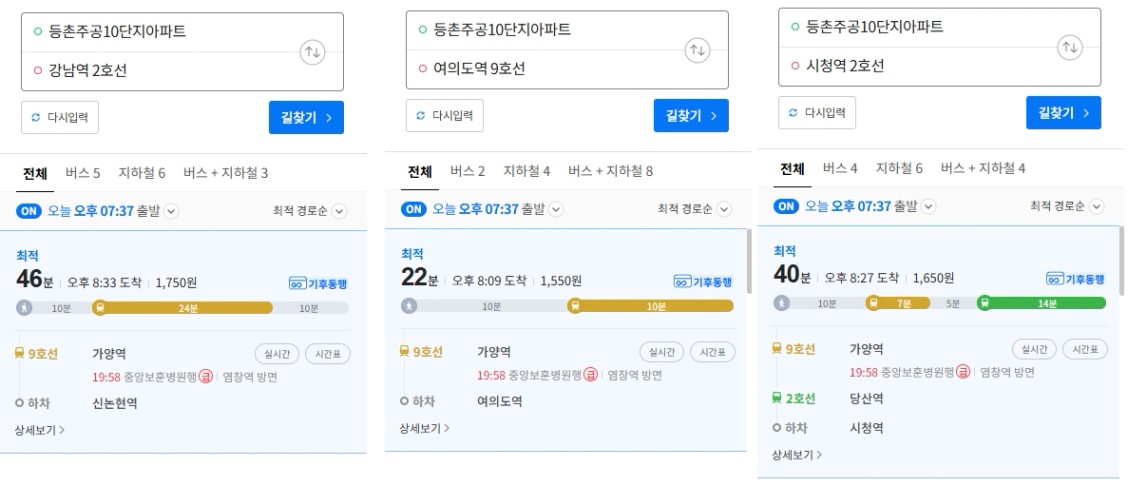Viewport: 1128px width, 486px height.
Task: Swap origin and destination for 시청역 route
Action: tap(1070, 47)
